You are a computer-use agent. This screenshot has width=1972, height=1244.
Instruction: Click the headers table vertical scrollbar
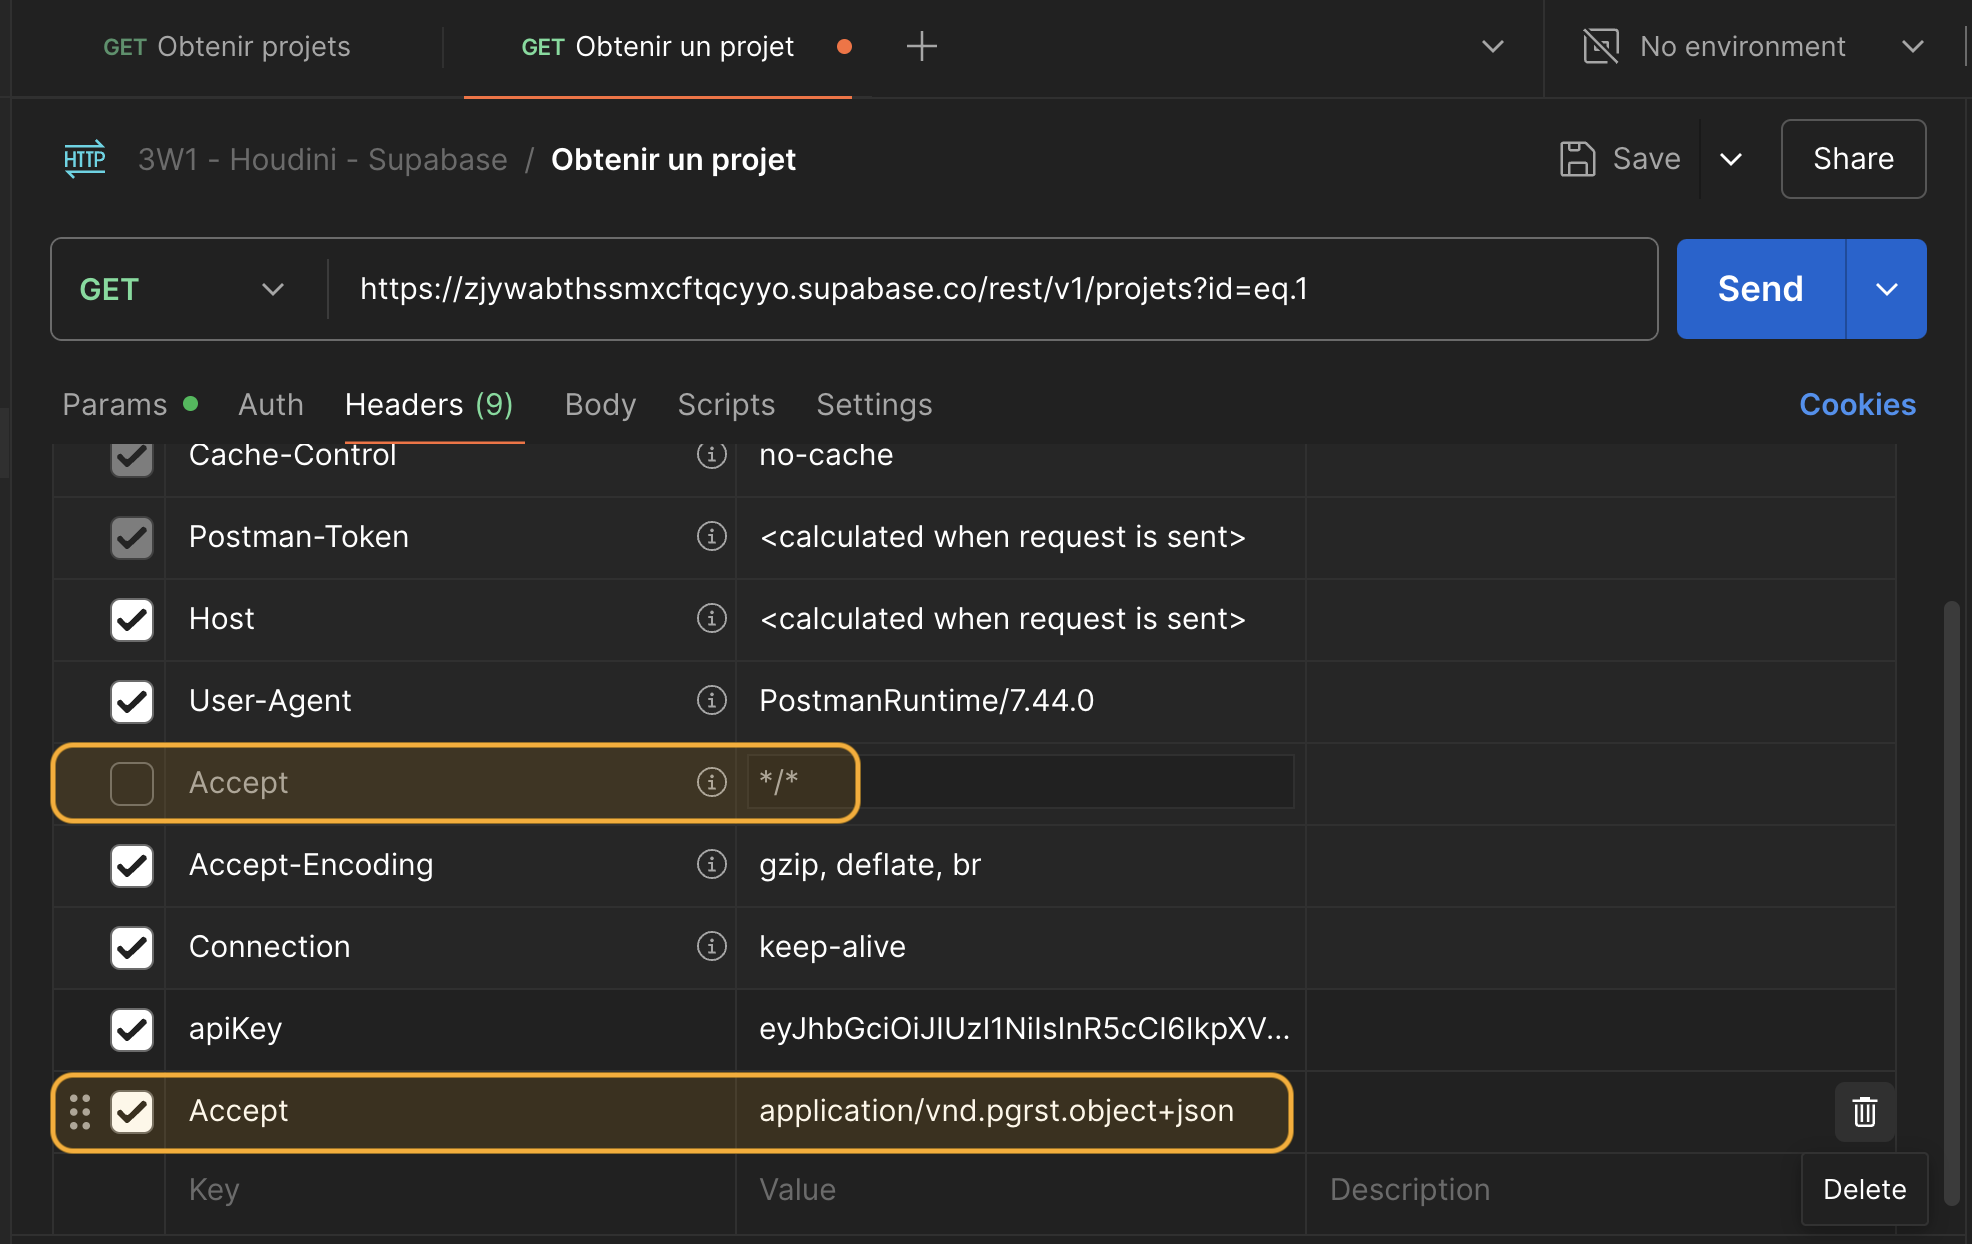[x=1951, y=902]
